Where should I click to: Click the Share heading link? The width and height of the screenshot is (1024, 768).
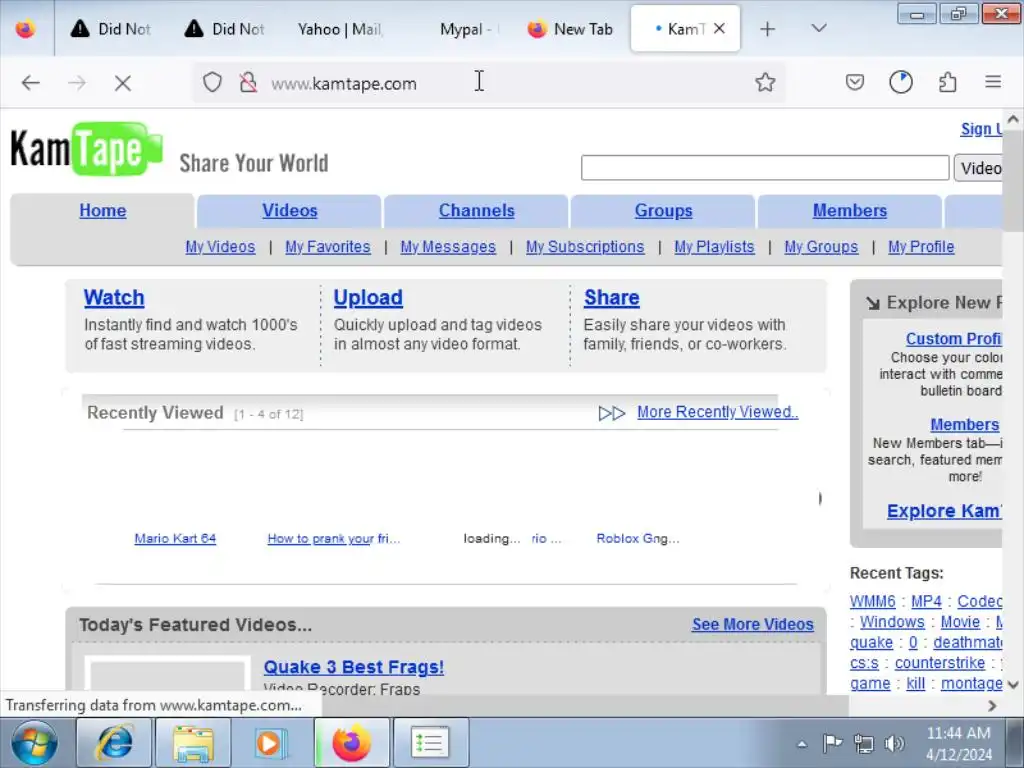pos(611,298)
